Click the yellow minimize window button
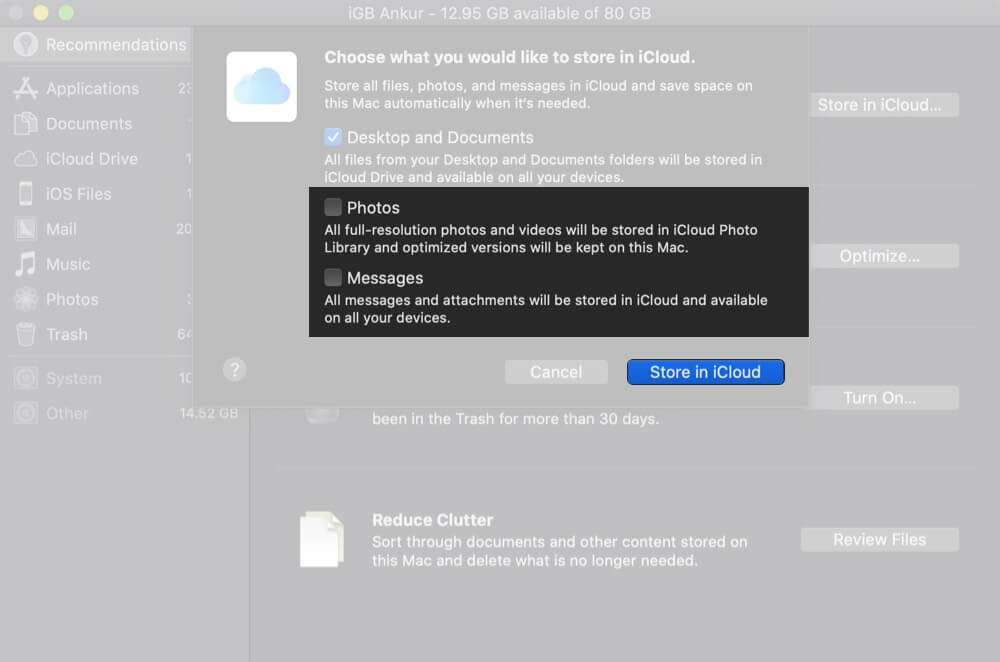Viewport: 1000px width, 662px height. click(41, 13)
